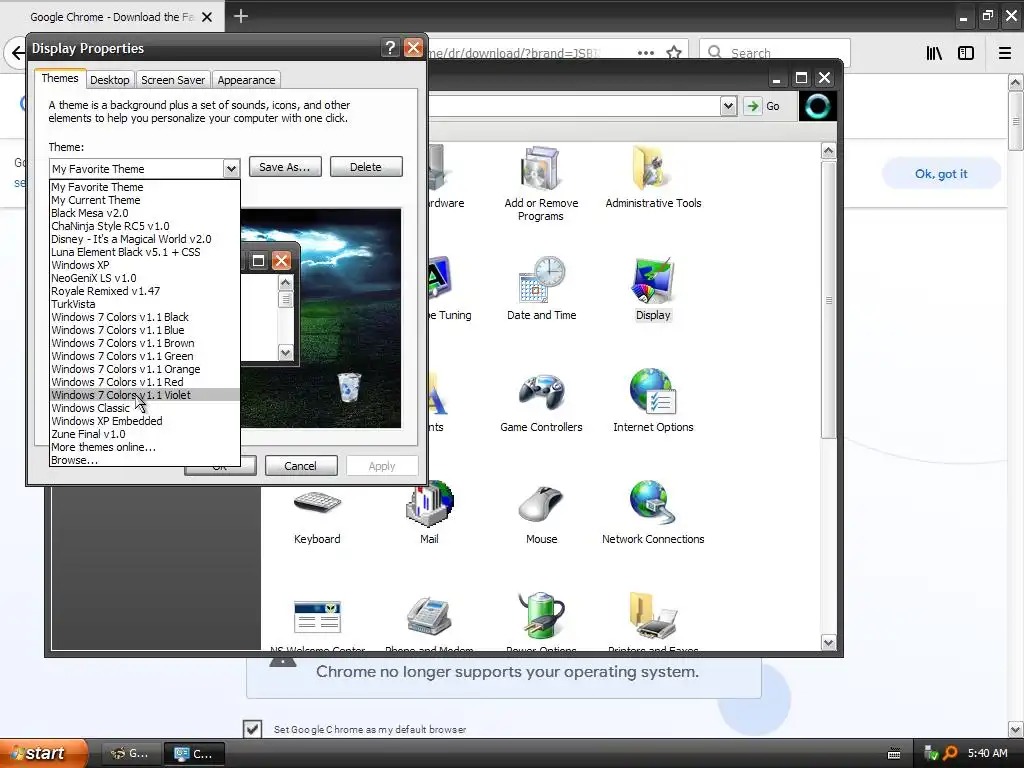Click the browser page scrollbar down arrow

(x=1016, y=729)
